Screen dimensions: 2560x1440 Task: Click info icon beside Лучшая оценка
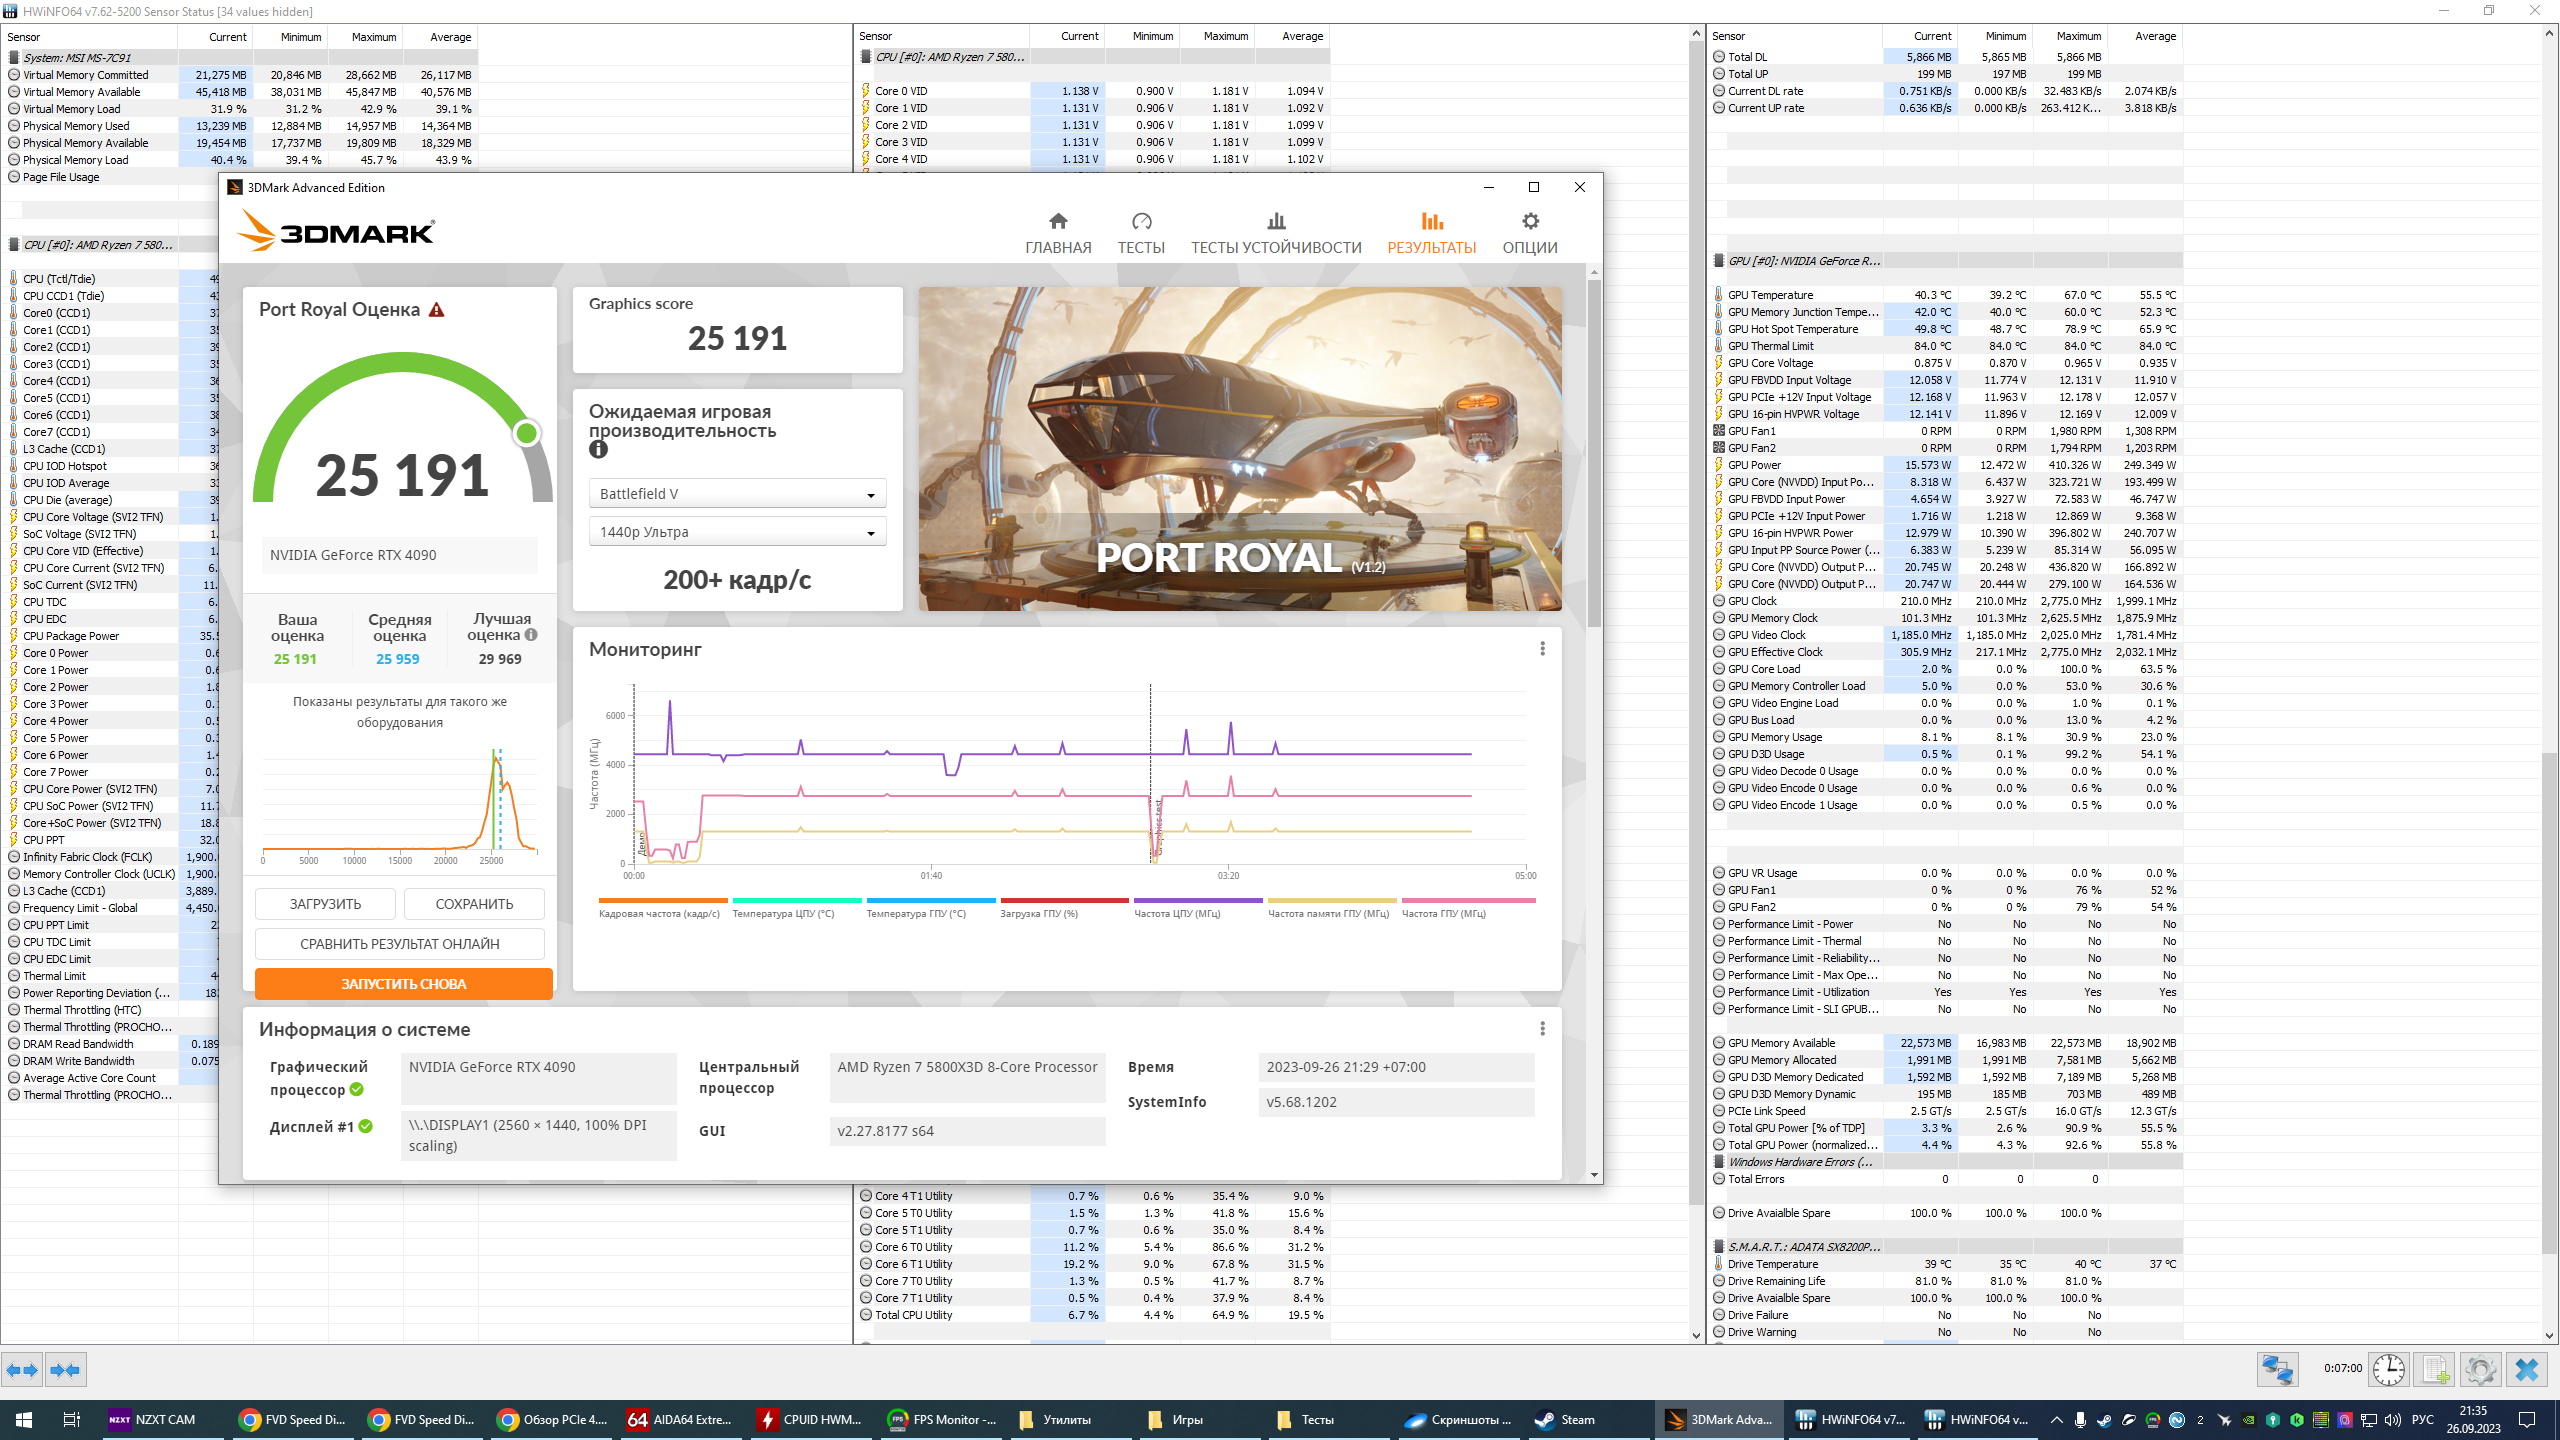point(531,635)
